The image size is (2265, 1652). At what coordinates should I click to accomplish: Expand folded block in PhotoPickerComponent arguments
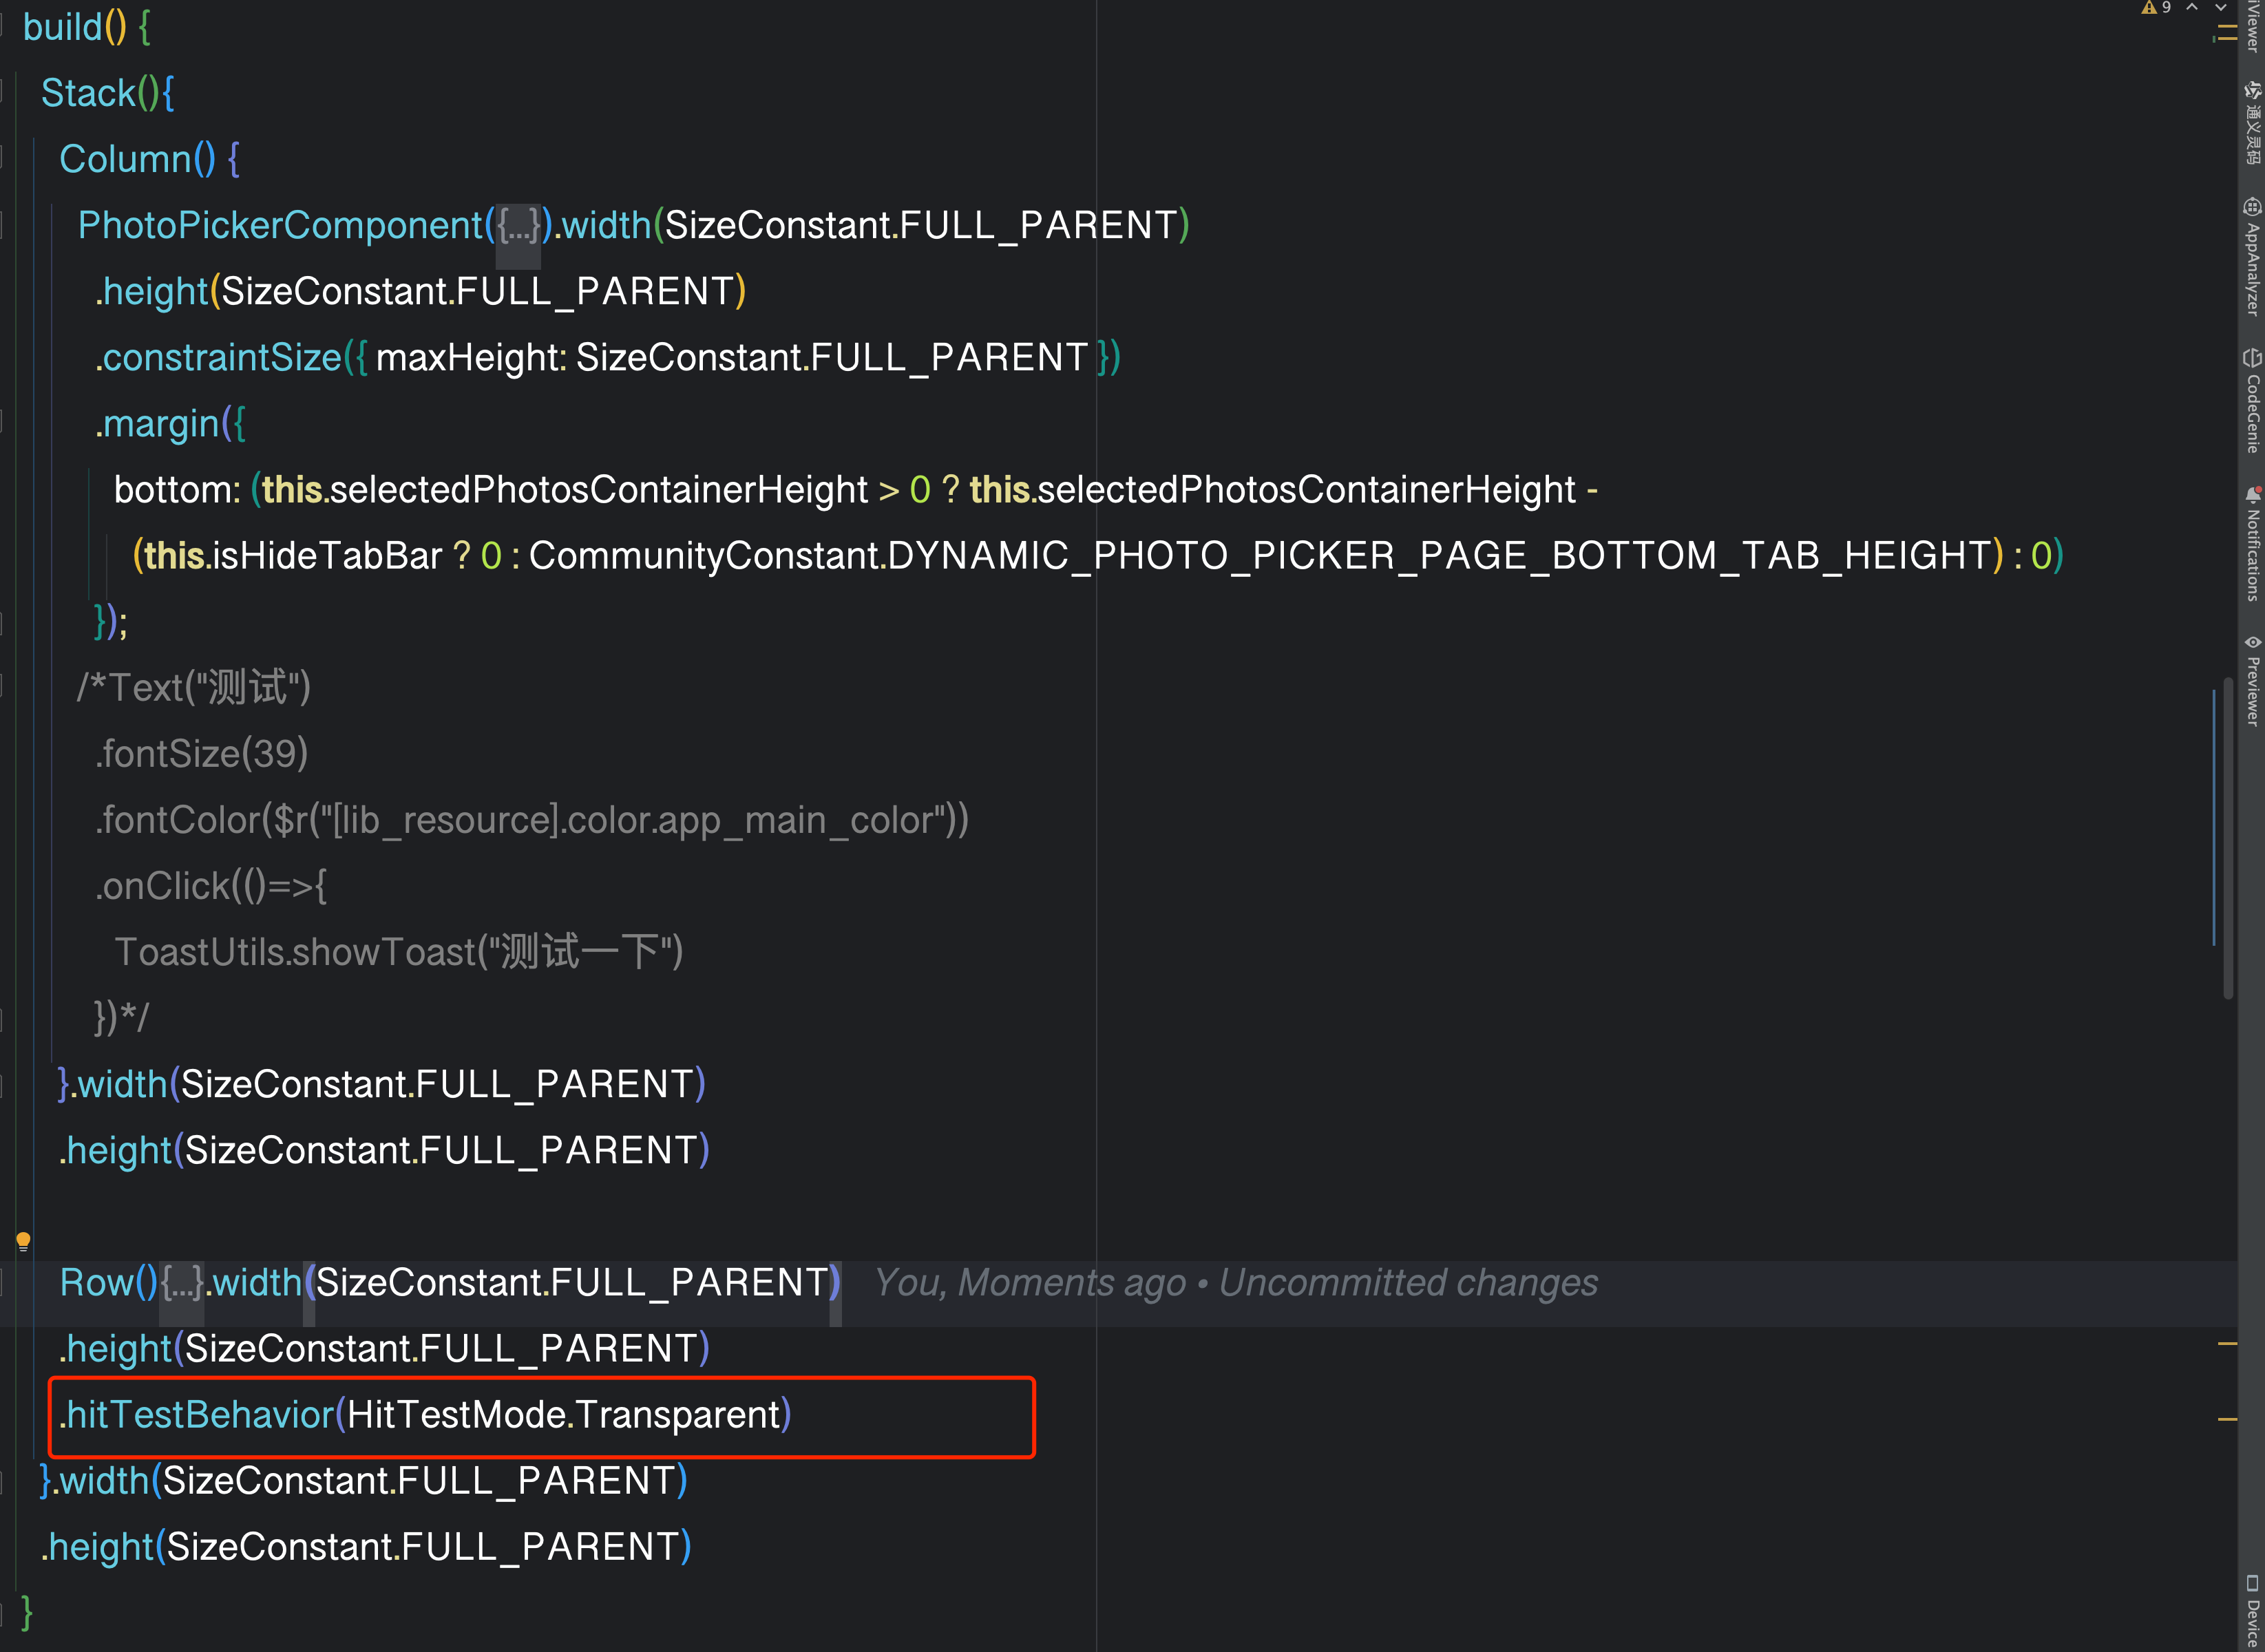tap(519, 226)
